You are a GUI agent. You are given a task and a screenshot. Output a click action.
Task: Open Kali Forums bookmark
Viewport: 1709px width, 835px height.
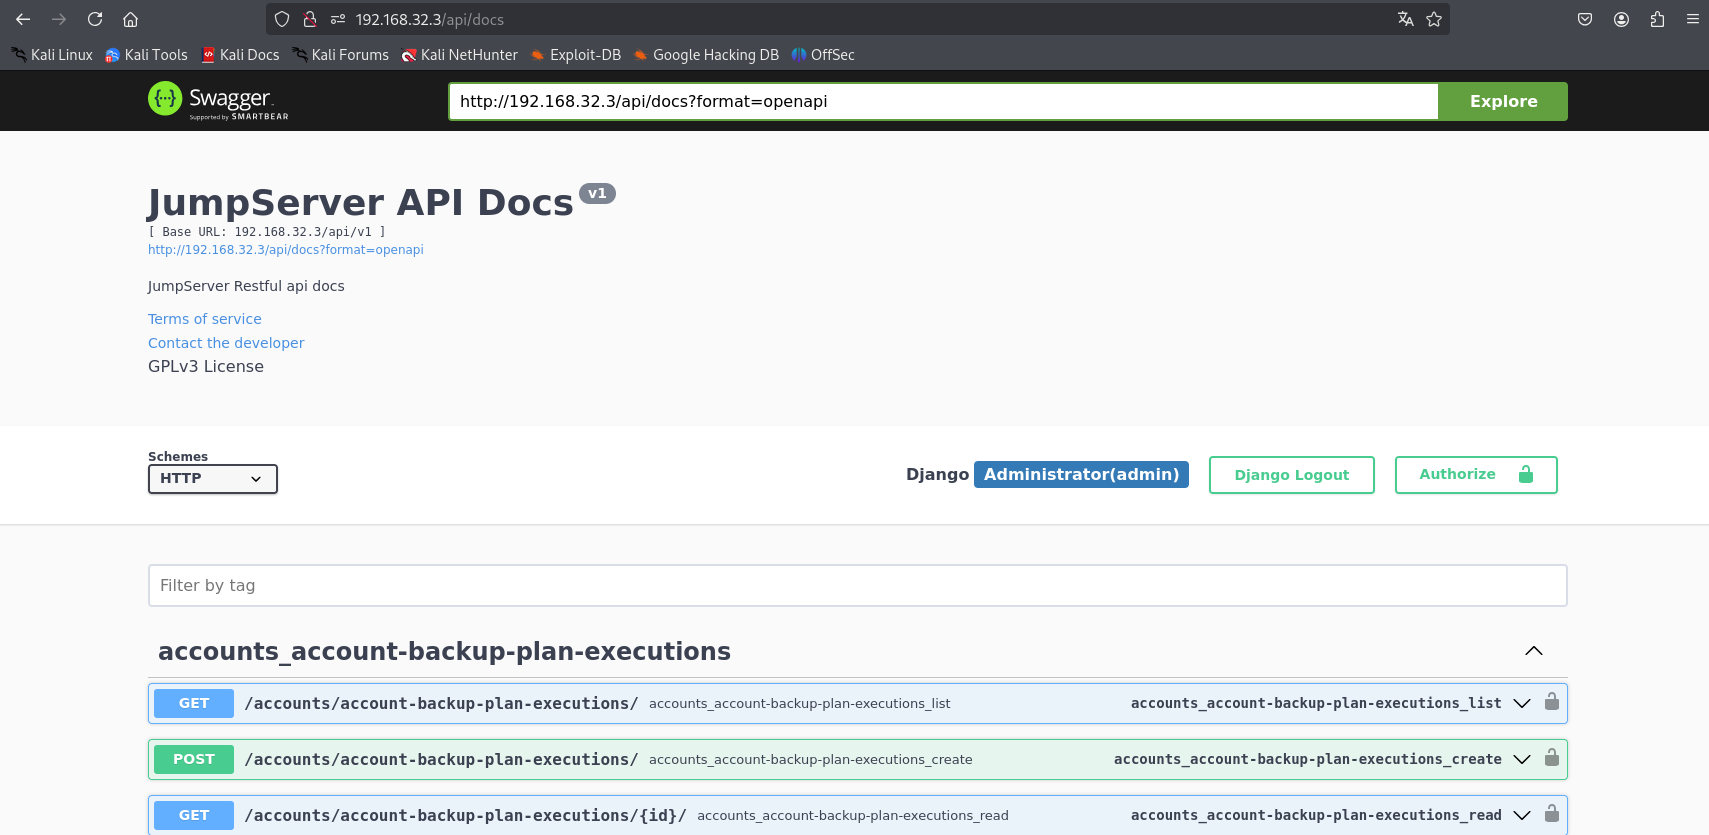click(340, 55)
